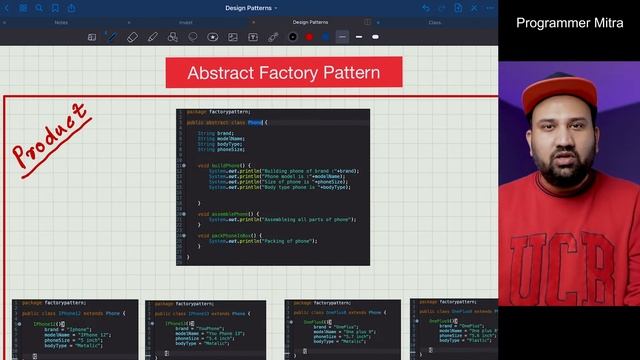Select the Eraser tool
Screen dimensions: 640x360
pos(132,37)
